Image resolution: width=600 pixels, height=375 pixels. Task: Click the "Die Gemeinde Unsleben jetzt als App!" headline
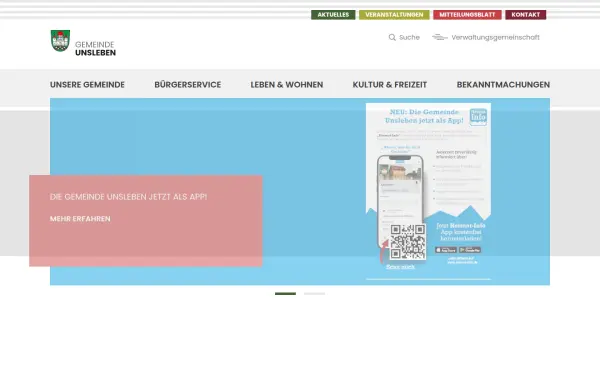128,197
